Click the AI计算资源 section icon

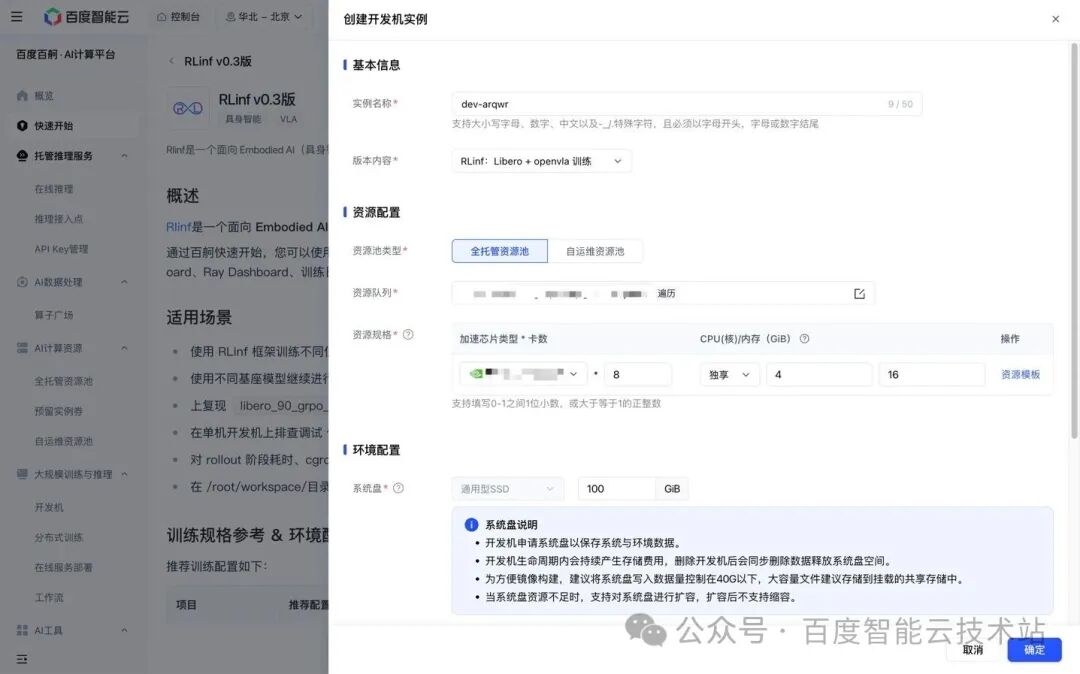22,348
